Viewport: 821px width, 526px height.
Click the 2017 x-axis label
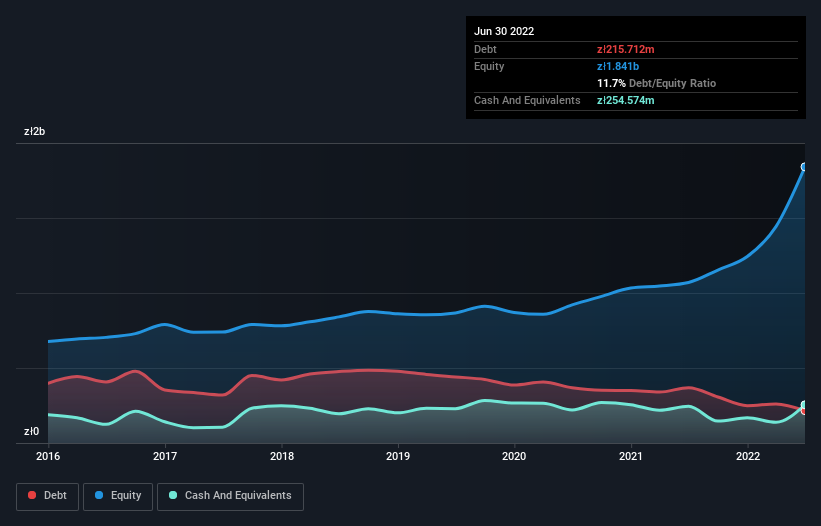[165, 456]
